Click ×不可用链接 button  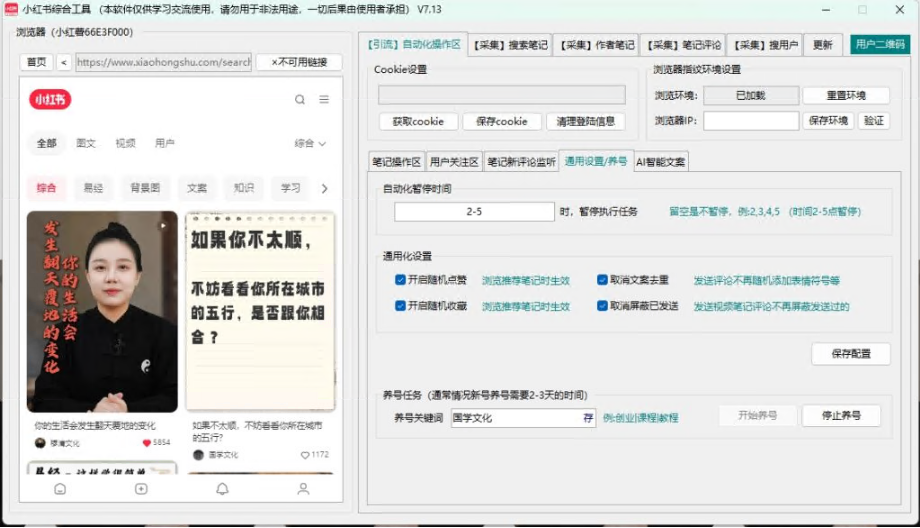click(x=299, y=62)
